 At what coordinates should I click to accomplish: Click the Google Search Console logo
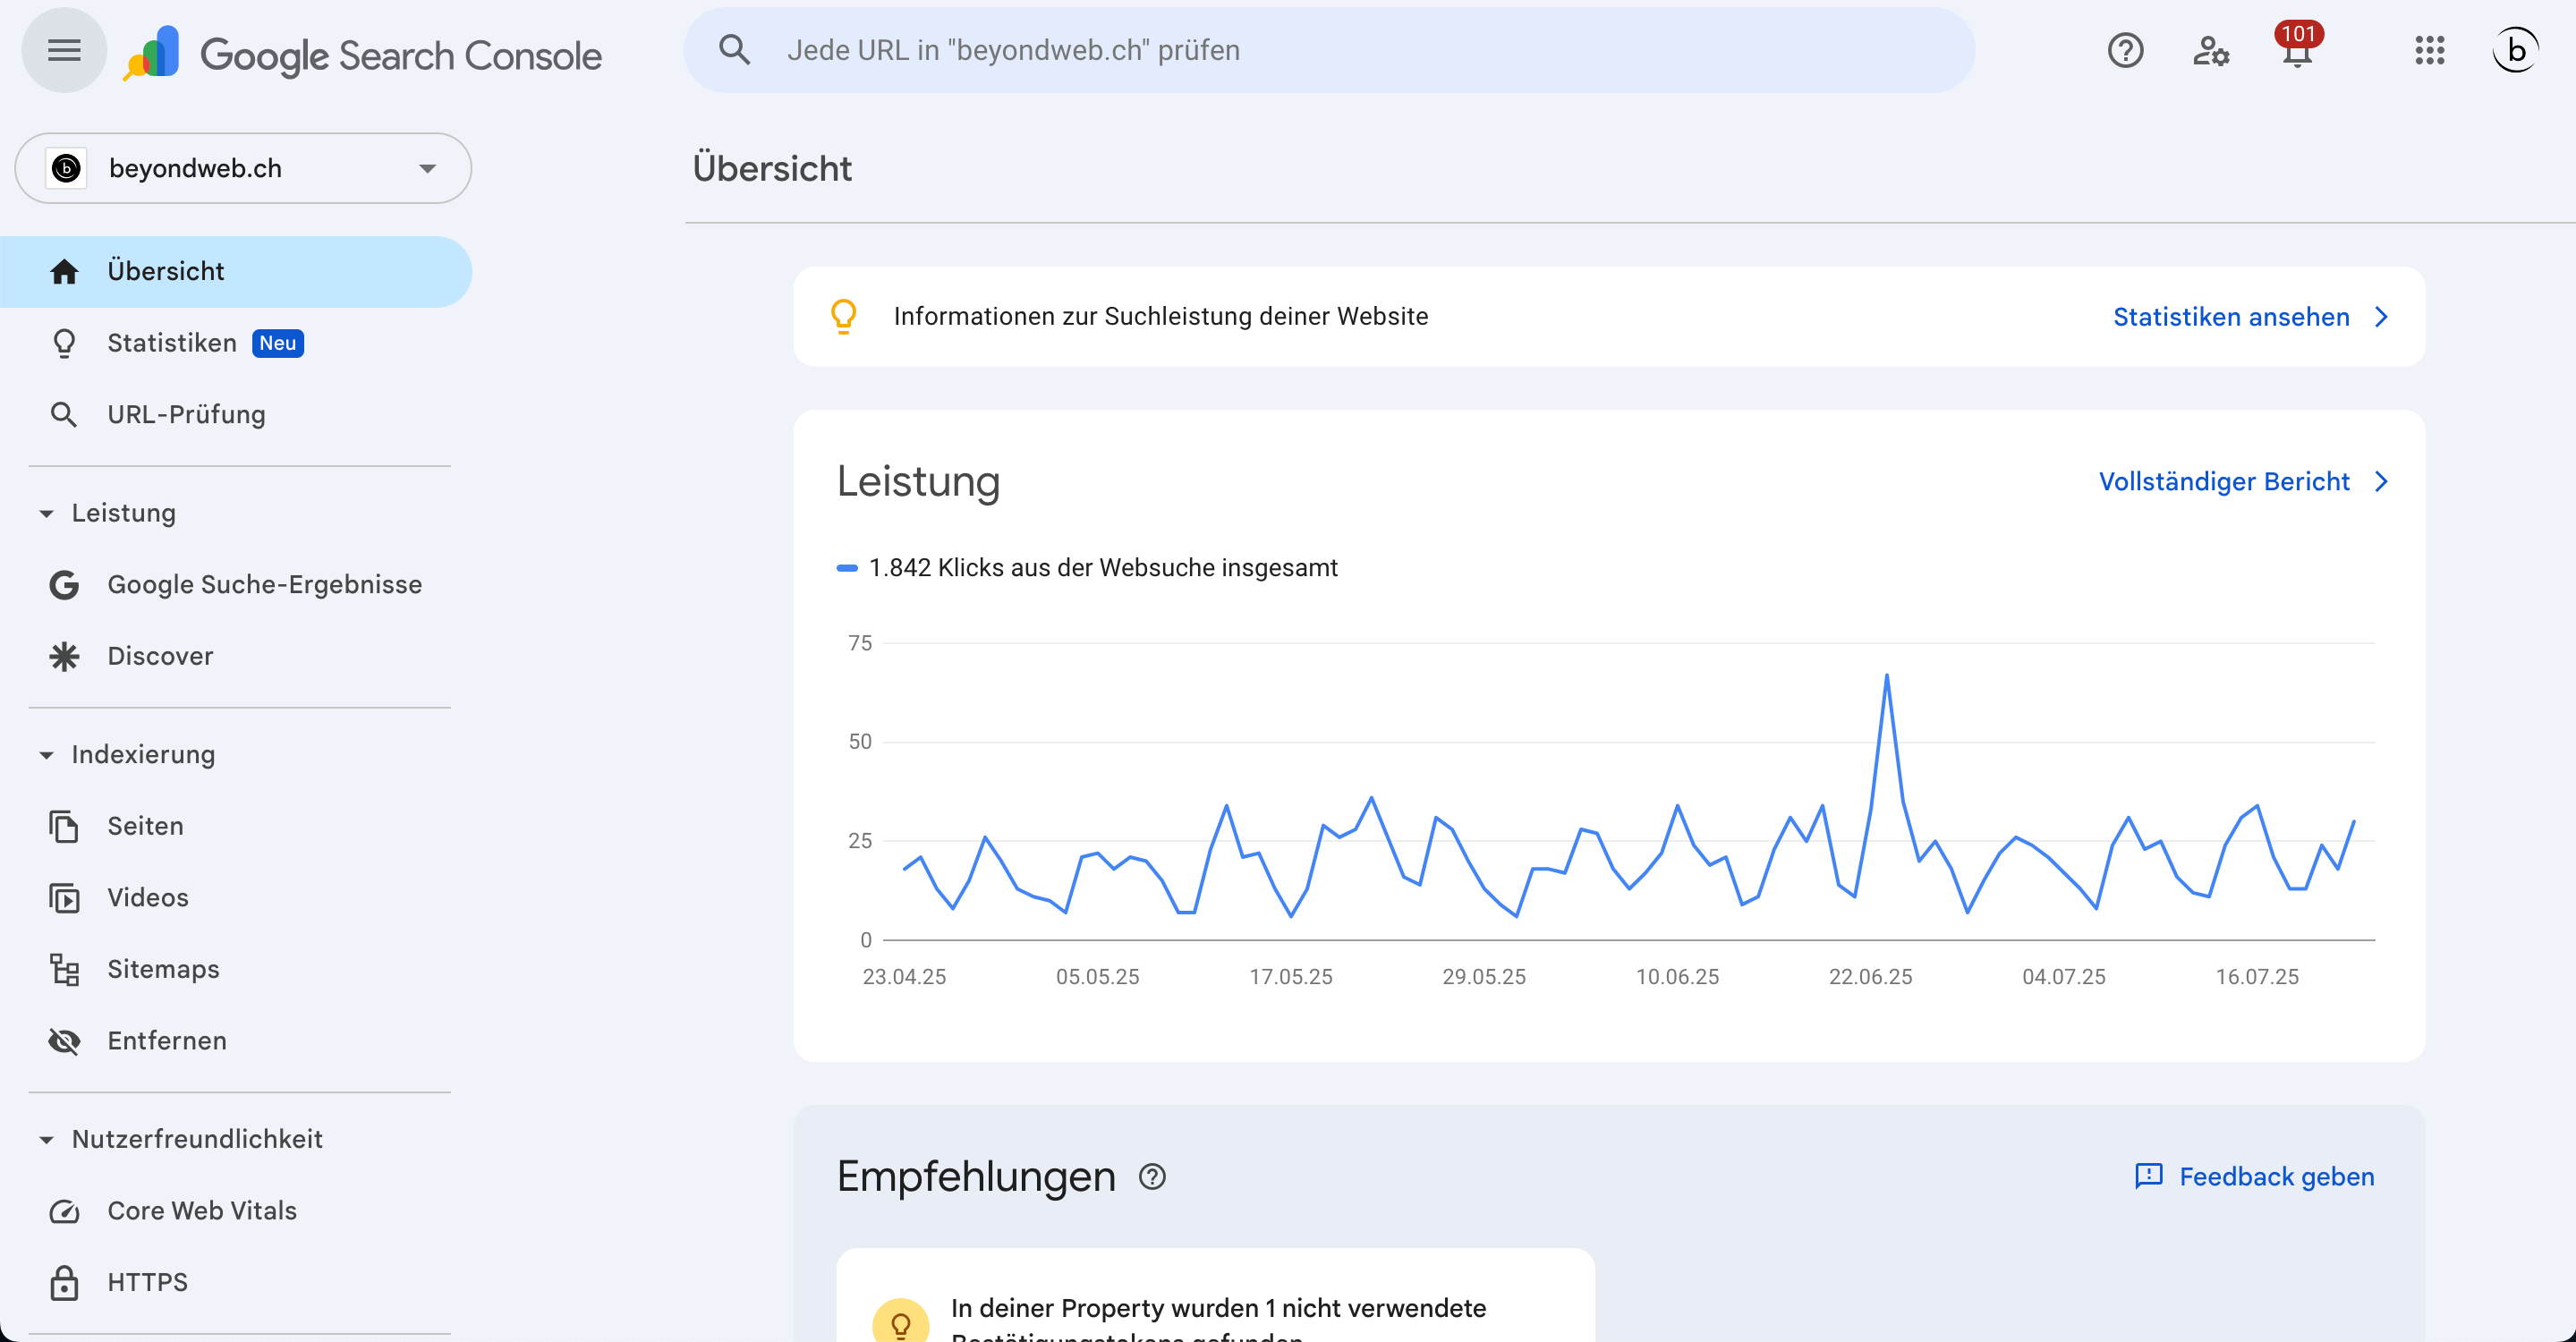click(362, 54)
